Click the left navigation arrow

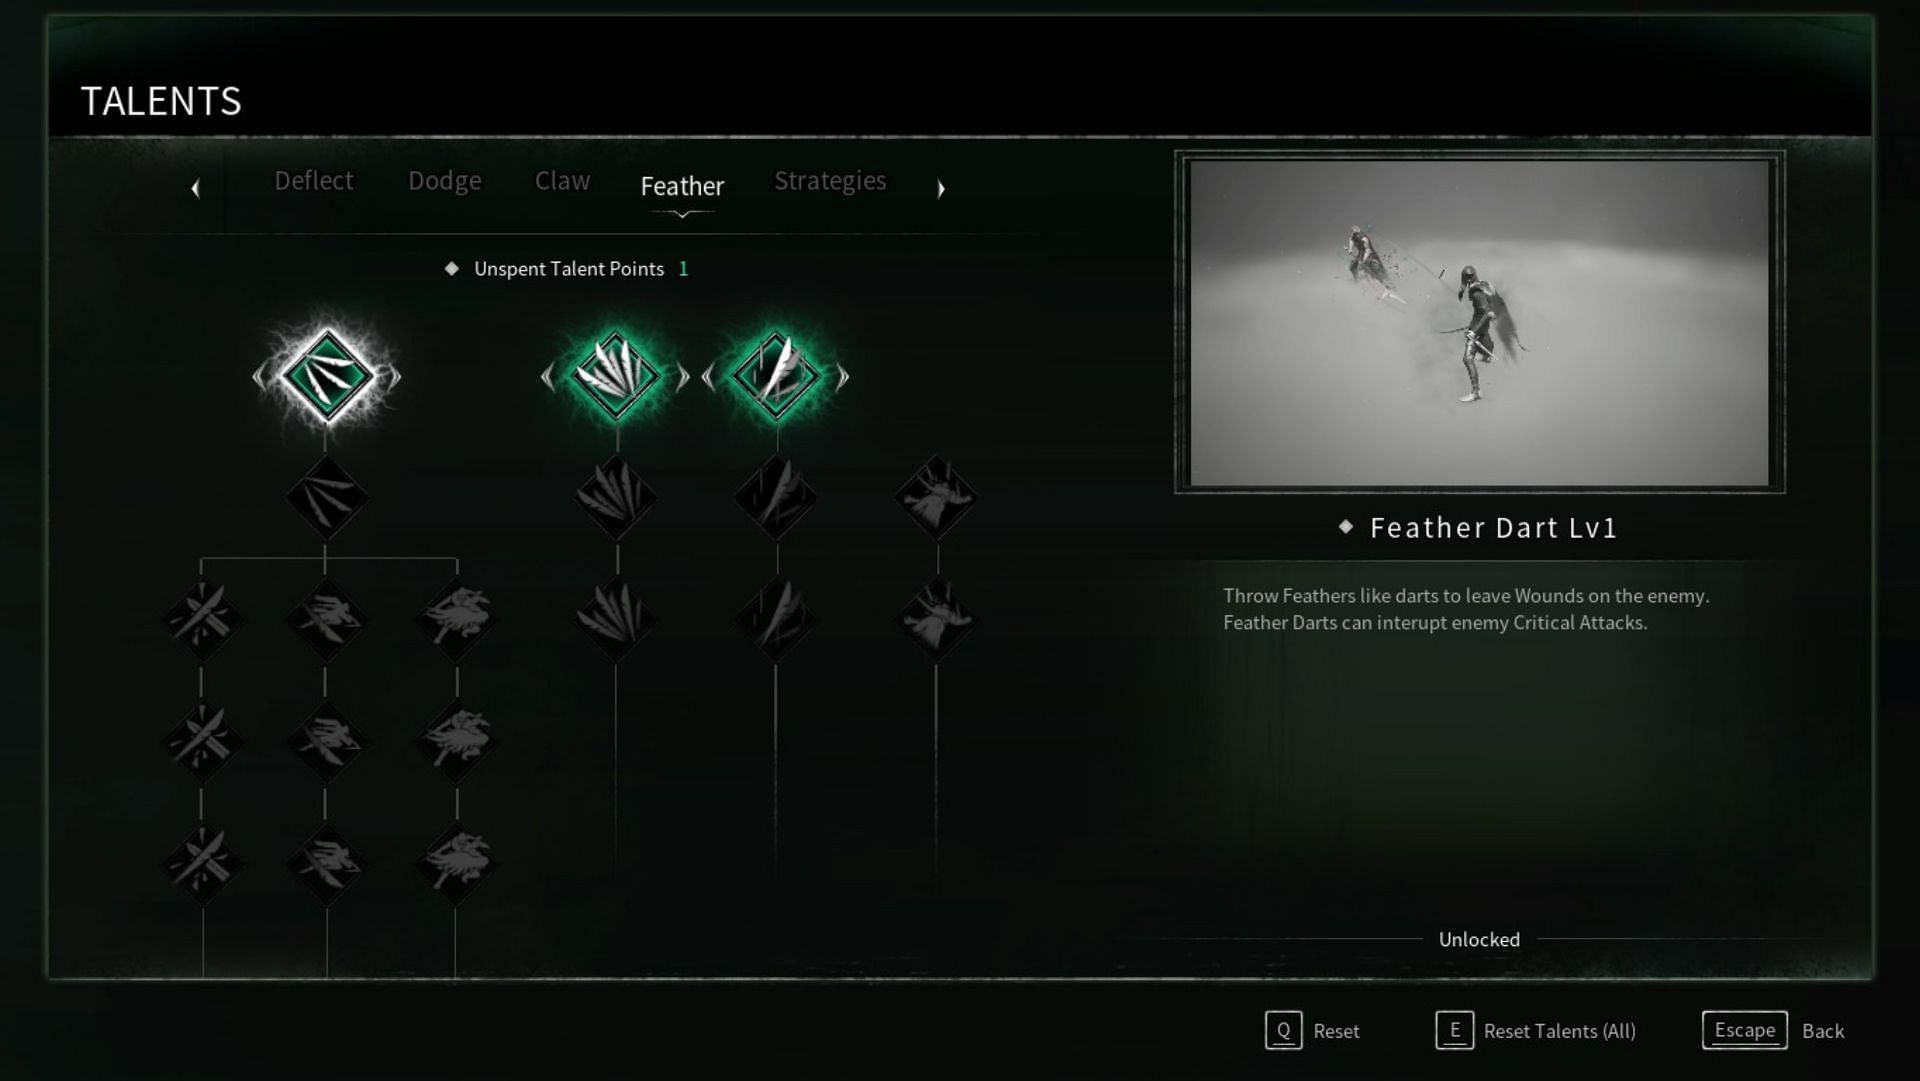click(194, 186)
